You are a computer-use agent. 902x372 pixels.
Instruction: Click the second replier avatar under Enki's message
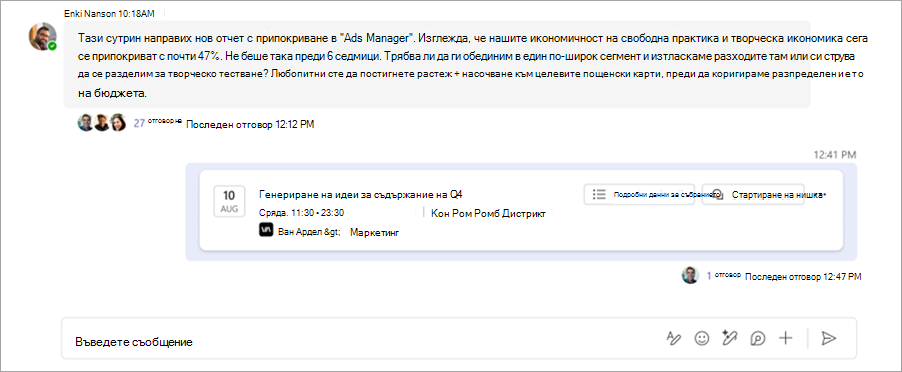pyautogui.click(x=102, y=122)
